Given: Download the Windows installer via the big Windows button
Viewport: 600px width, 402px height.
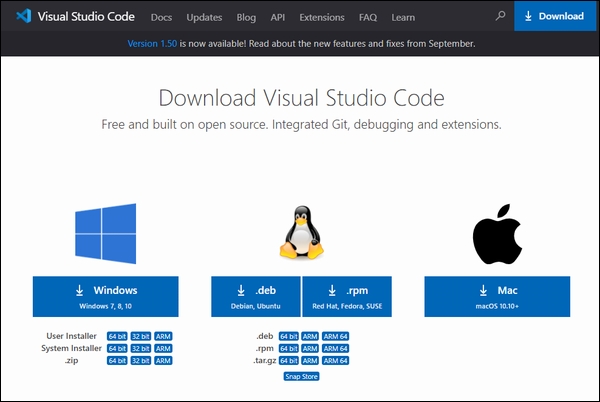Looking at the screenshot, I should tap(106, 296).
